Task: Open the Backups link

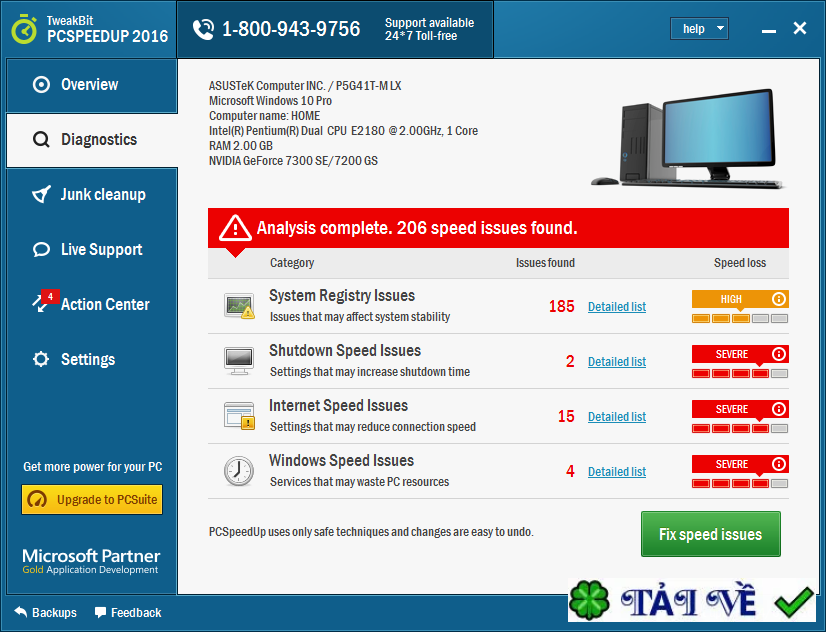Action: [45, 613]
